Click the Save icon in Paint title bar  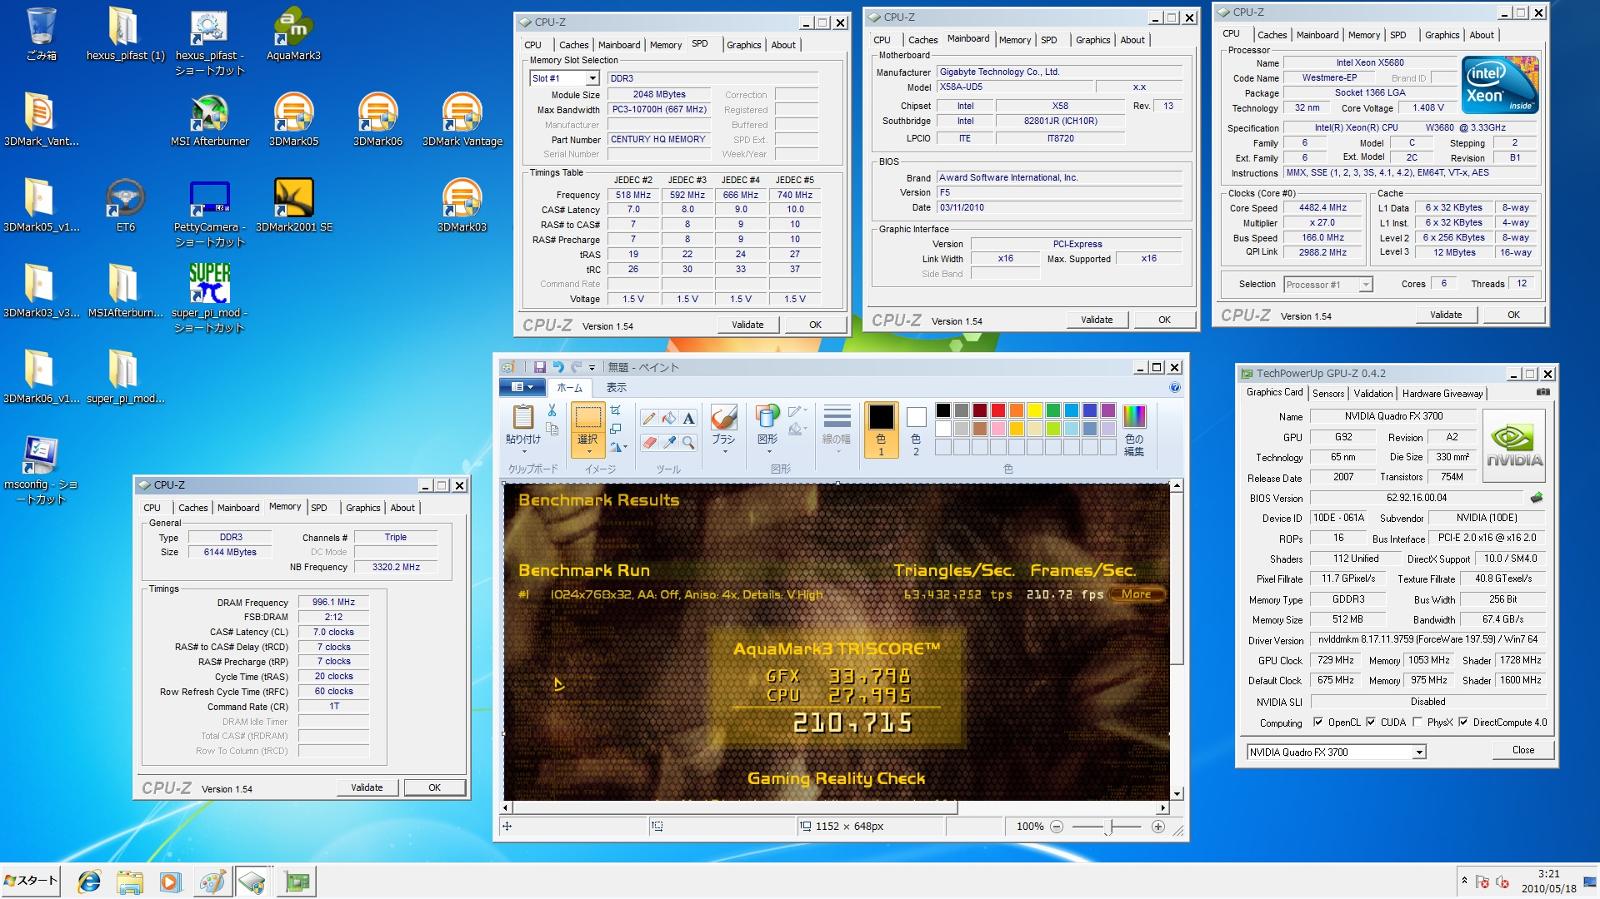point(539,367)
